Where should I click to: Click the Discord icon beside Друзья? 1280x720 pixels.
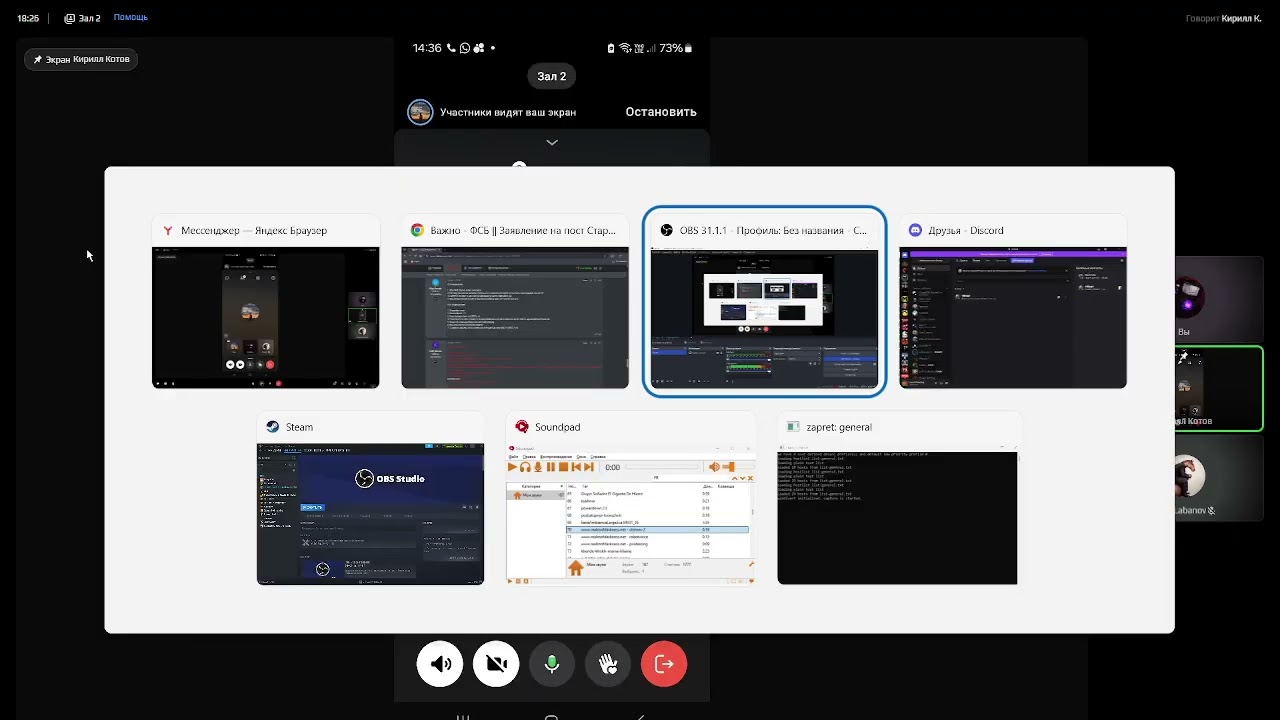point(915,230)
